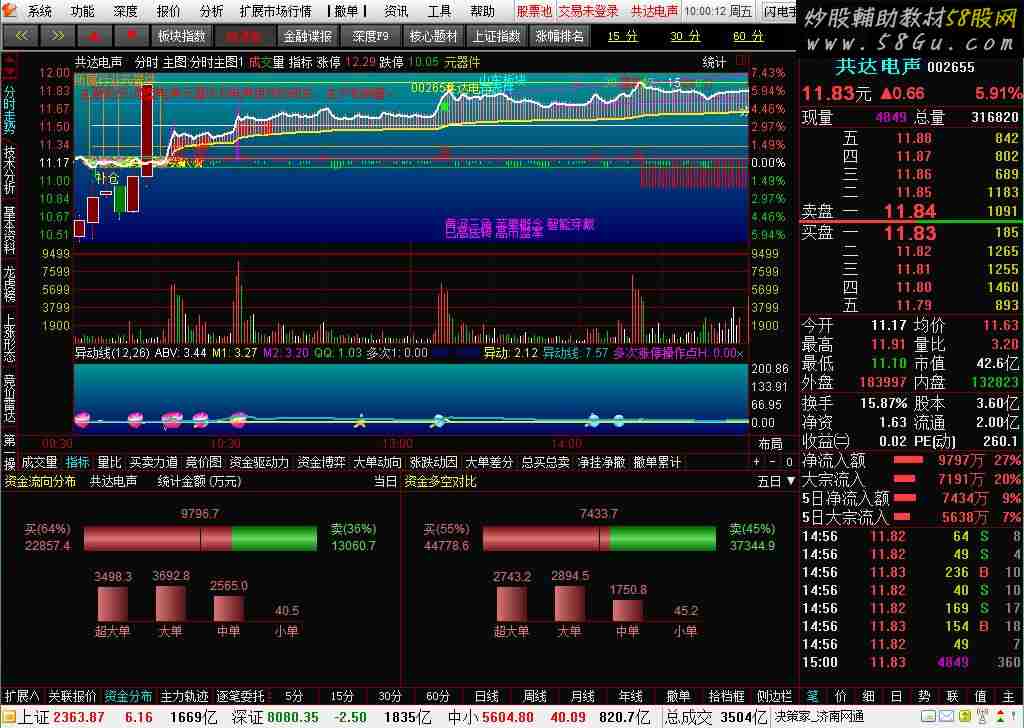This screenshot has width=1024, height=728.
Task: Switch to the 周线 period tab
Action: 535,696
